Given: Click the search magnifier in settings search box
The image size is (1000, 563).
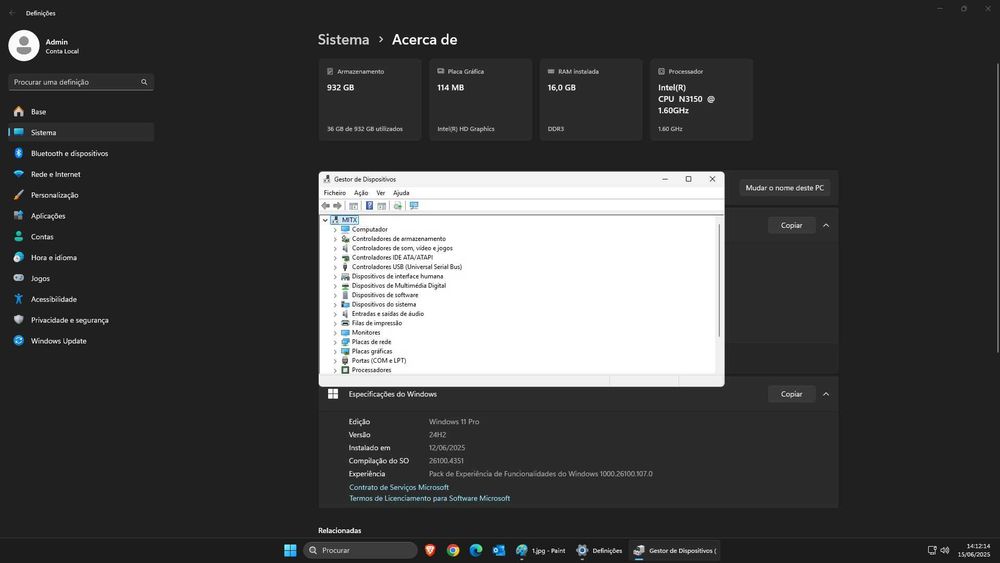Looking at the screenshot, I should 144,82.
